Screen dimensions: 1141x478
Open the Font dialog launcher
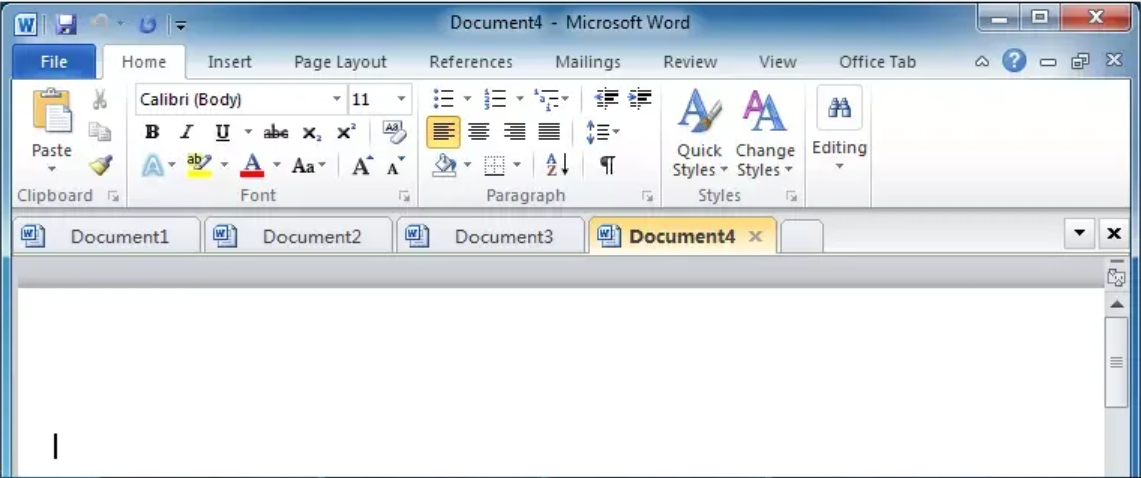click(405, 196)
